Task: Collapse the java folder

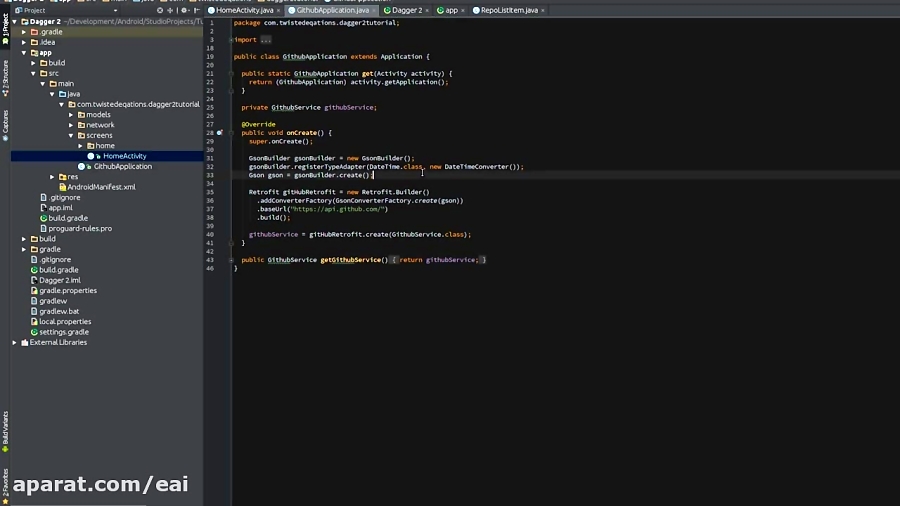Action: tap(52, 94)
